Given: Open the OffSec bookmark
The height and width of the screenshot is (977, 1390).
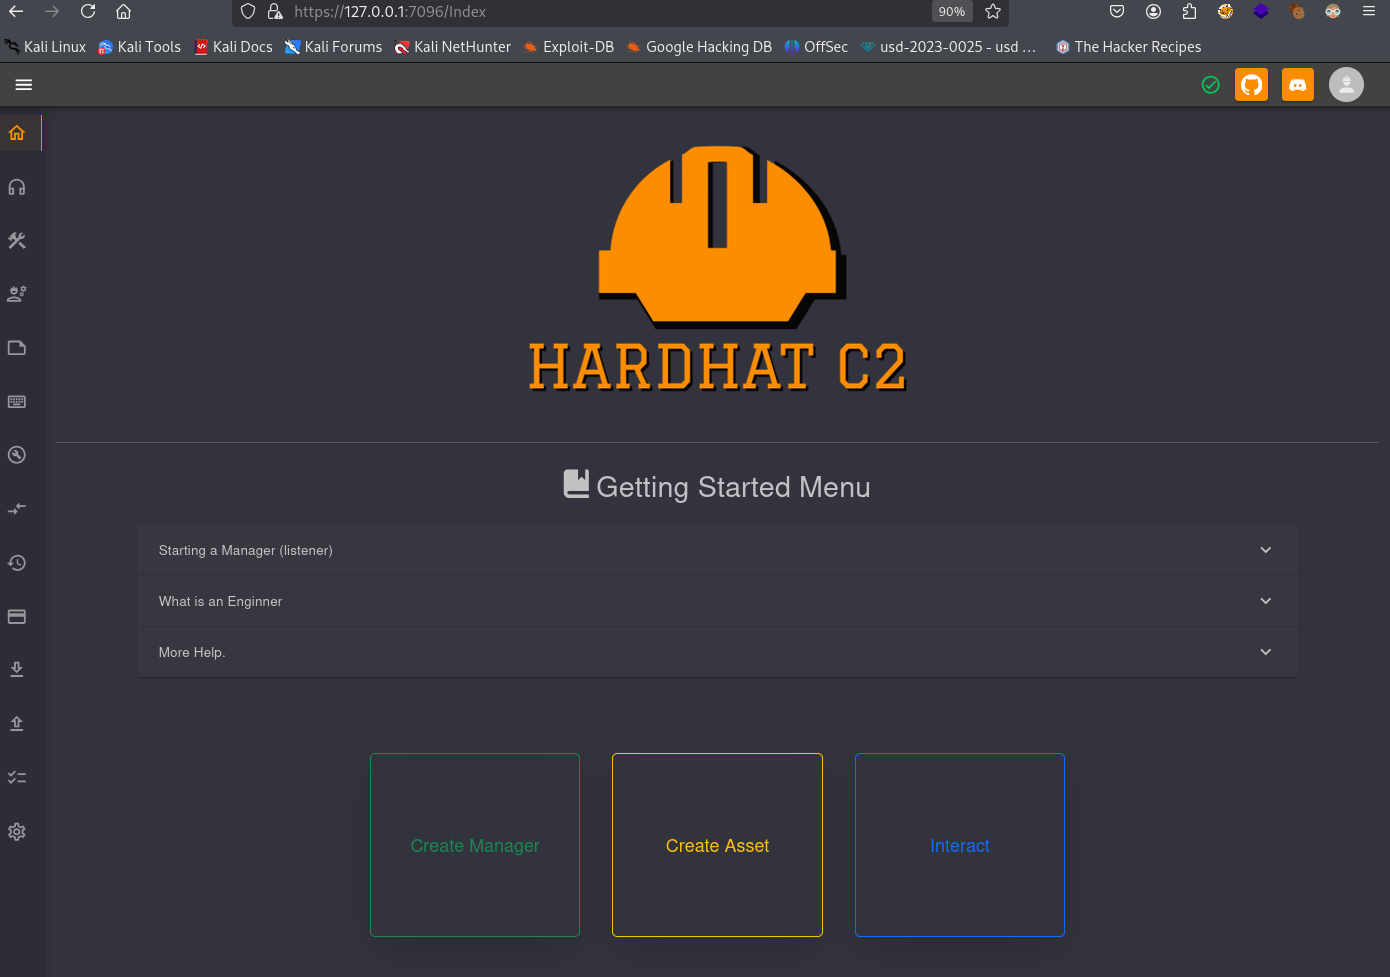Looking at the screenshot, I should [816, 47].
